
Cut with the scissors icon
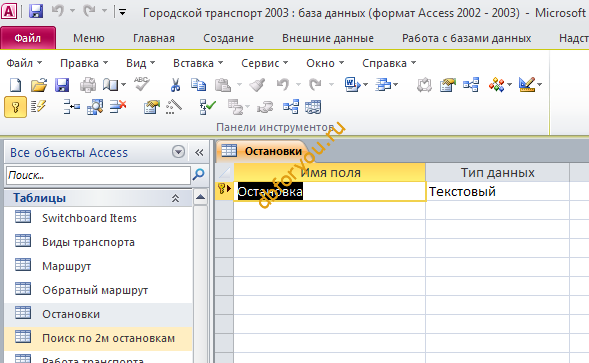coord(175,85)
